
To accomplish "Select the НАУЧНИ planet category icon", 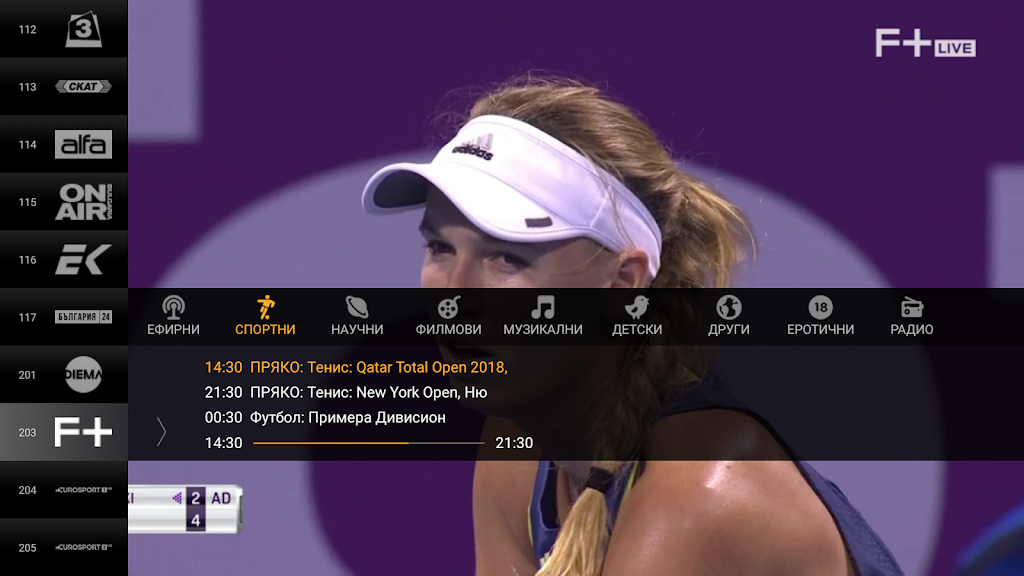I will [x=357, y=316].
